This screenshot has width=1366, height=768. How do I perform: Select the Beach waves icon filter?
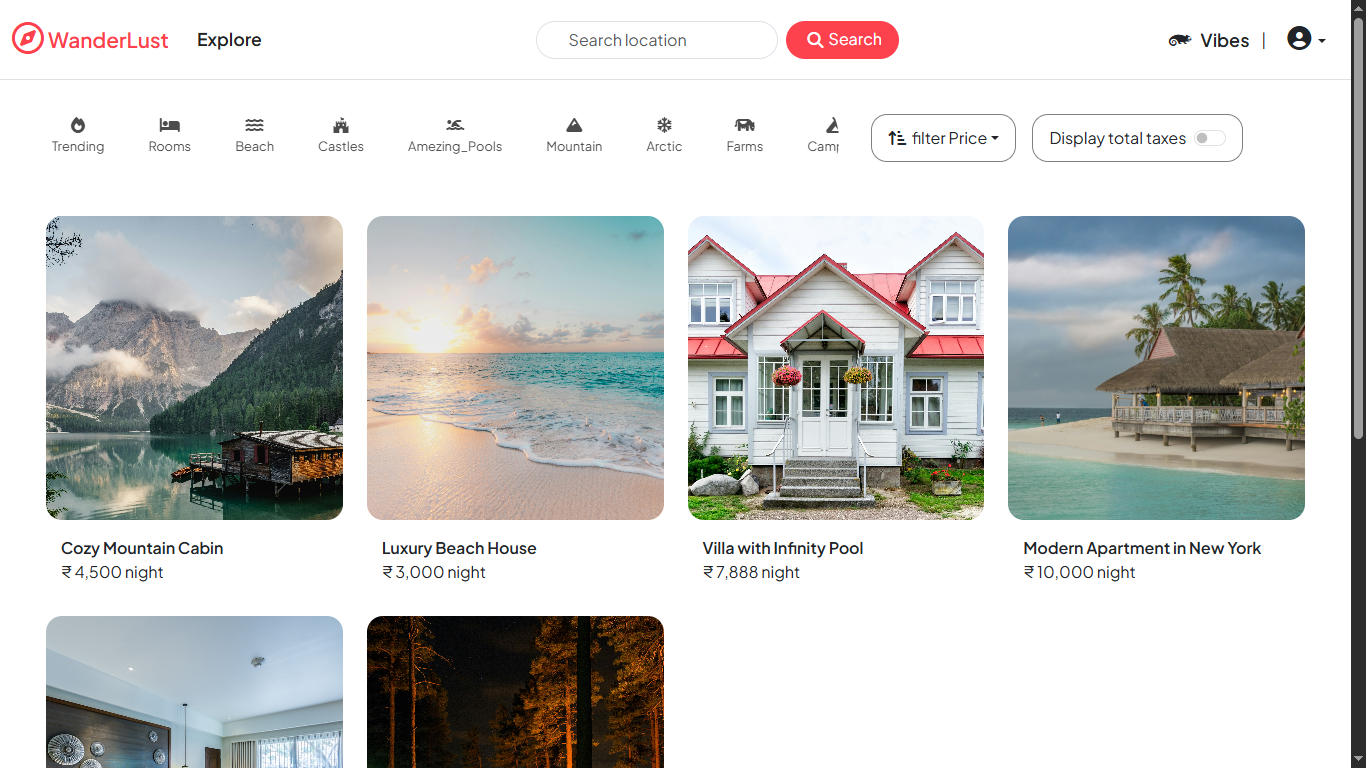255,125
